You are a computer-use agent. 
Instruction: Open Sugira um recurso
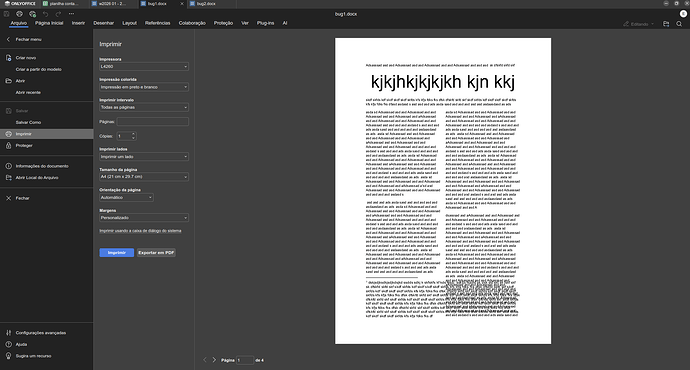(x=33, y=356)
